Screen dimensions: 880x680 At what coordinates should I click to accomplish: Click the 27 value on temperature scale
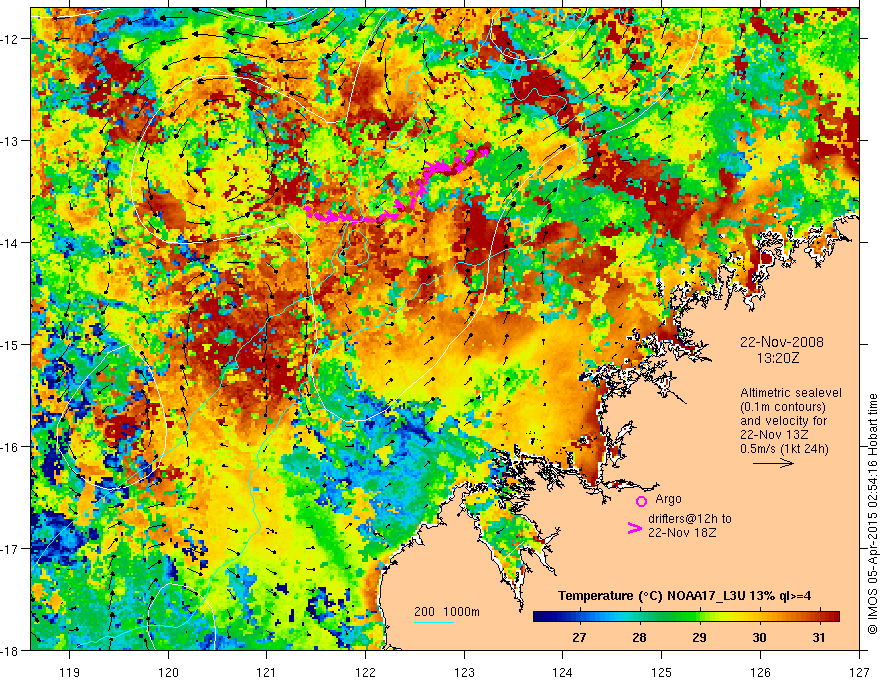[579, 637]
